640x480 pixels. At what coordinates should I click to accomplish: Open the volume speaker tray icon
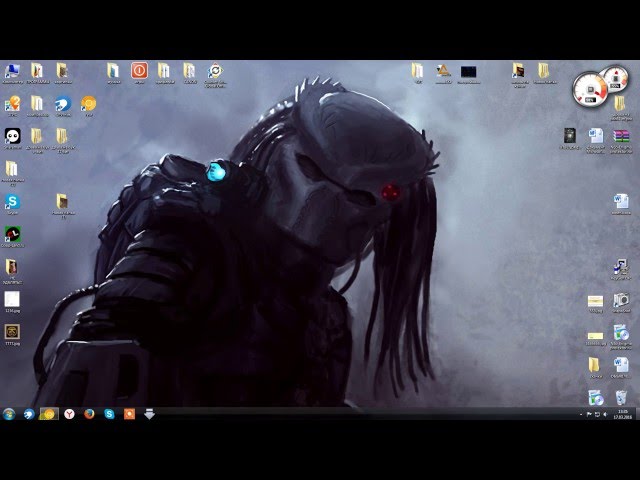tap(605, 414)
